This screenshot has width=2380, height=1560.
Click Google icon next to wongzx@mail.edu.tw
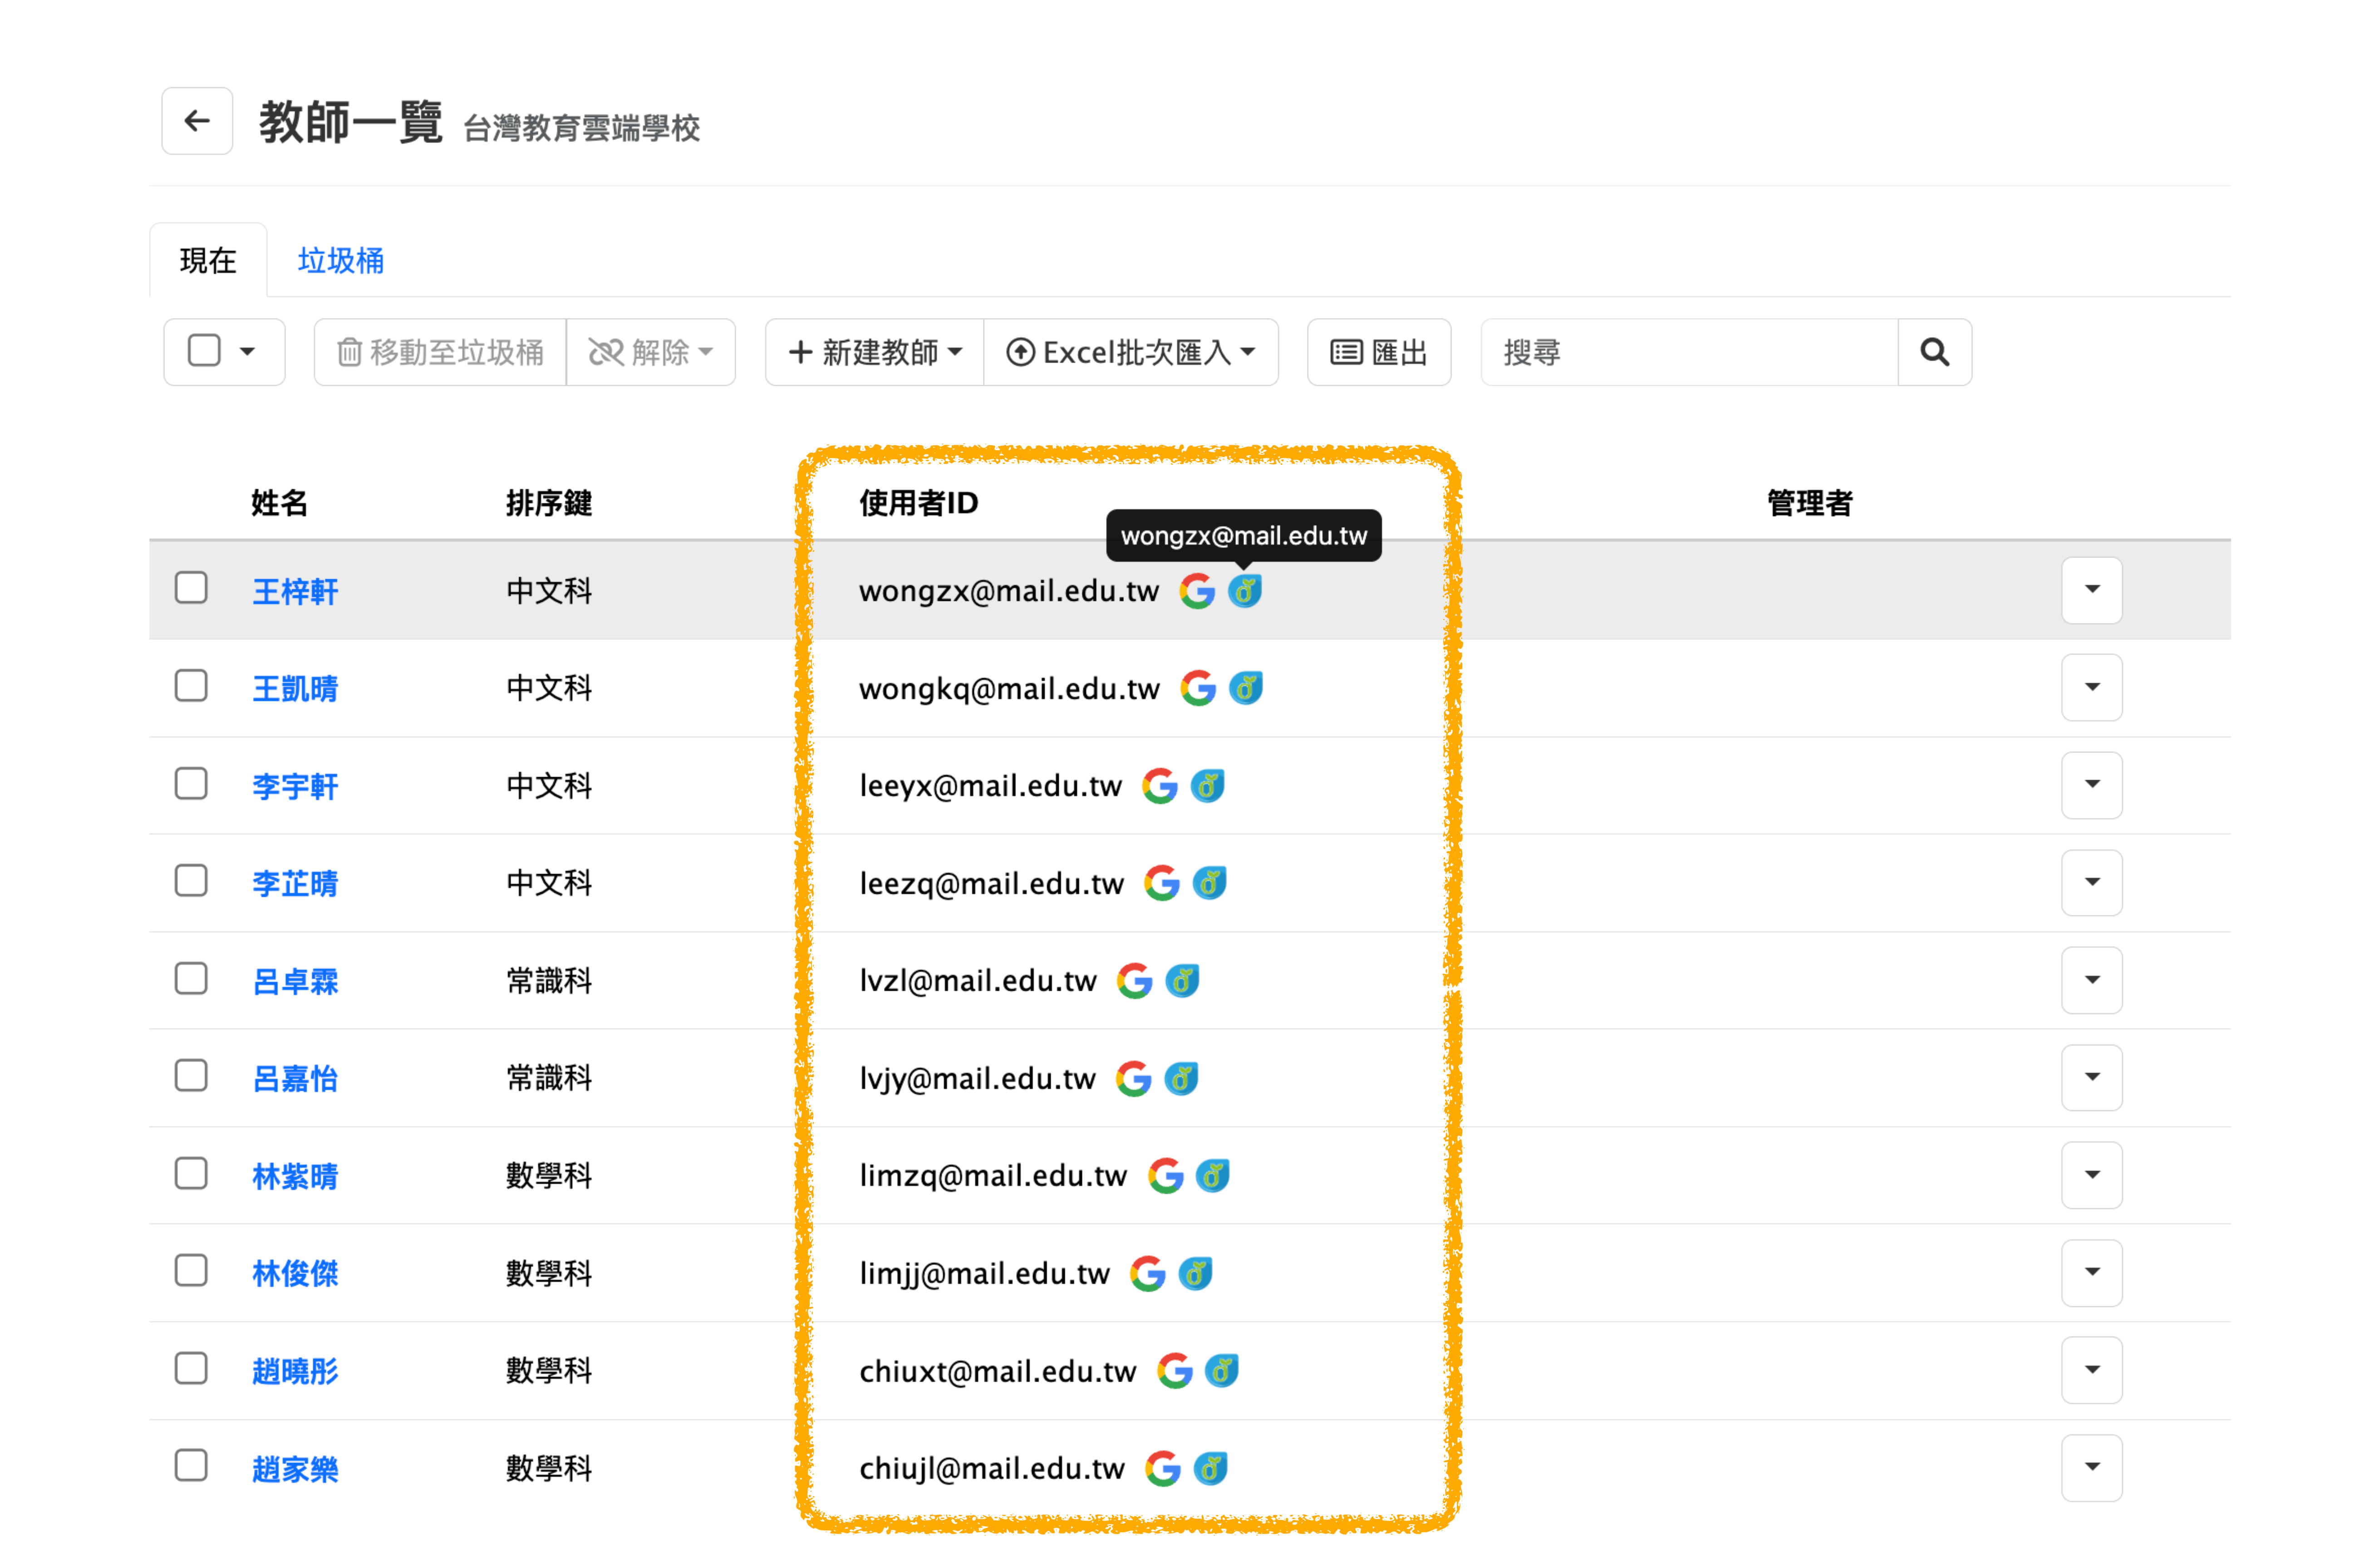(x=1197, y=591)
